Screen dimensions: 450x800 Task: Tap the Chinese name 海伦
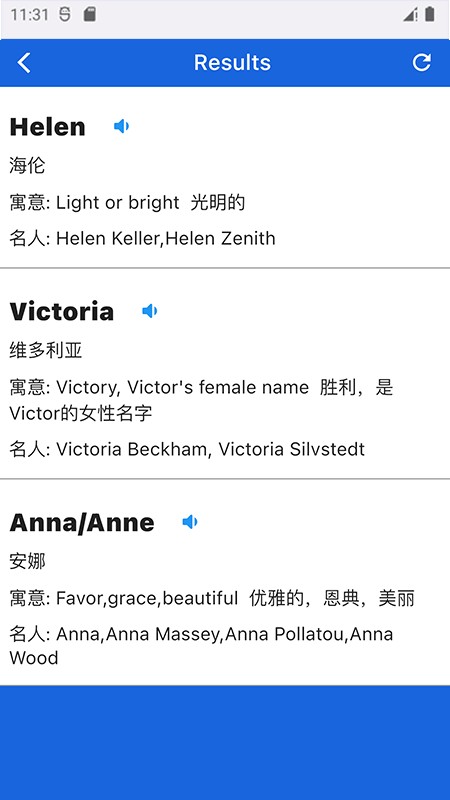pos(28,165)
